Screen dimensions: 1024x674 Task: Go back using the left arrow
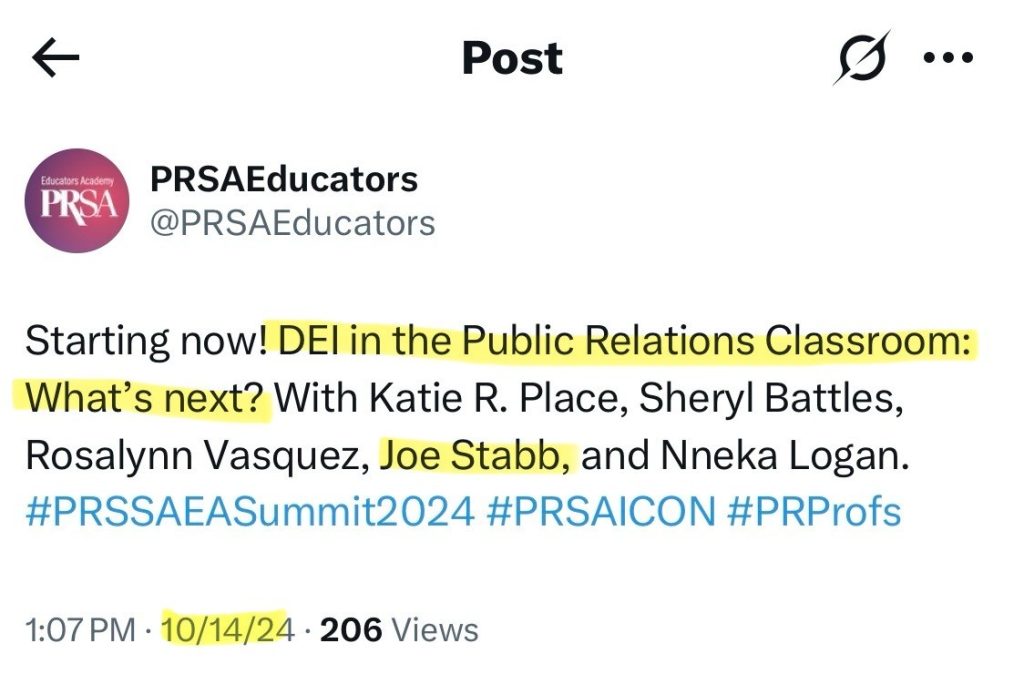coord(56,57)
